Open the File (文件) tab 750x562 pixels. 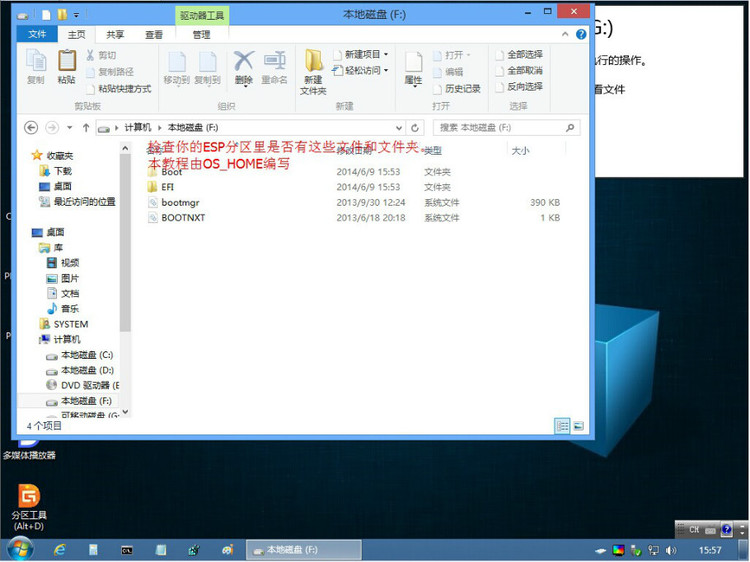point(37,34)
